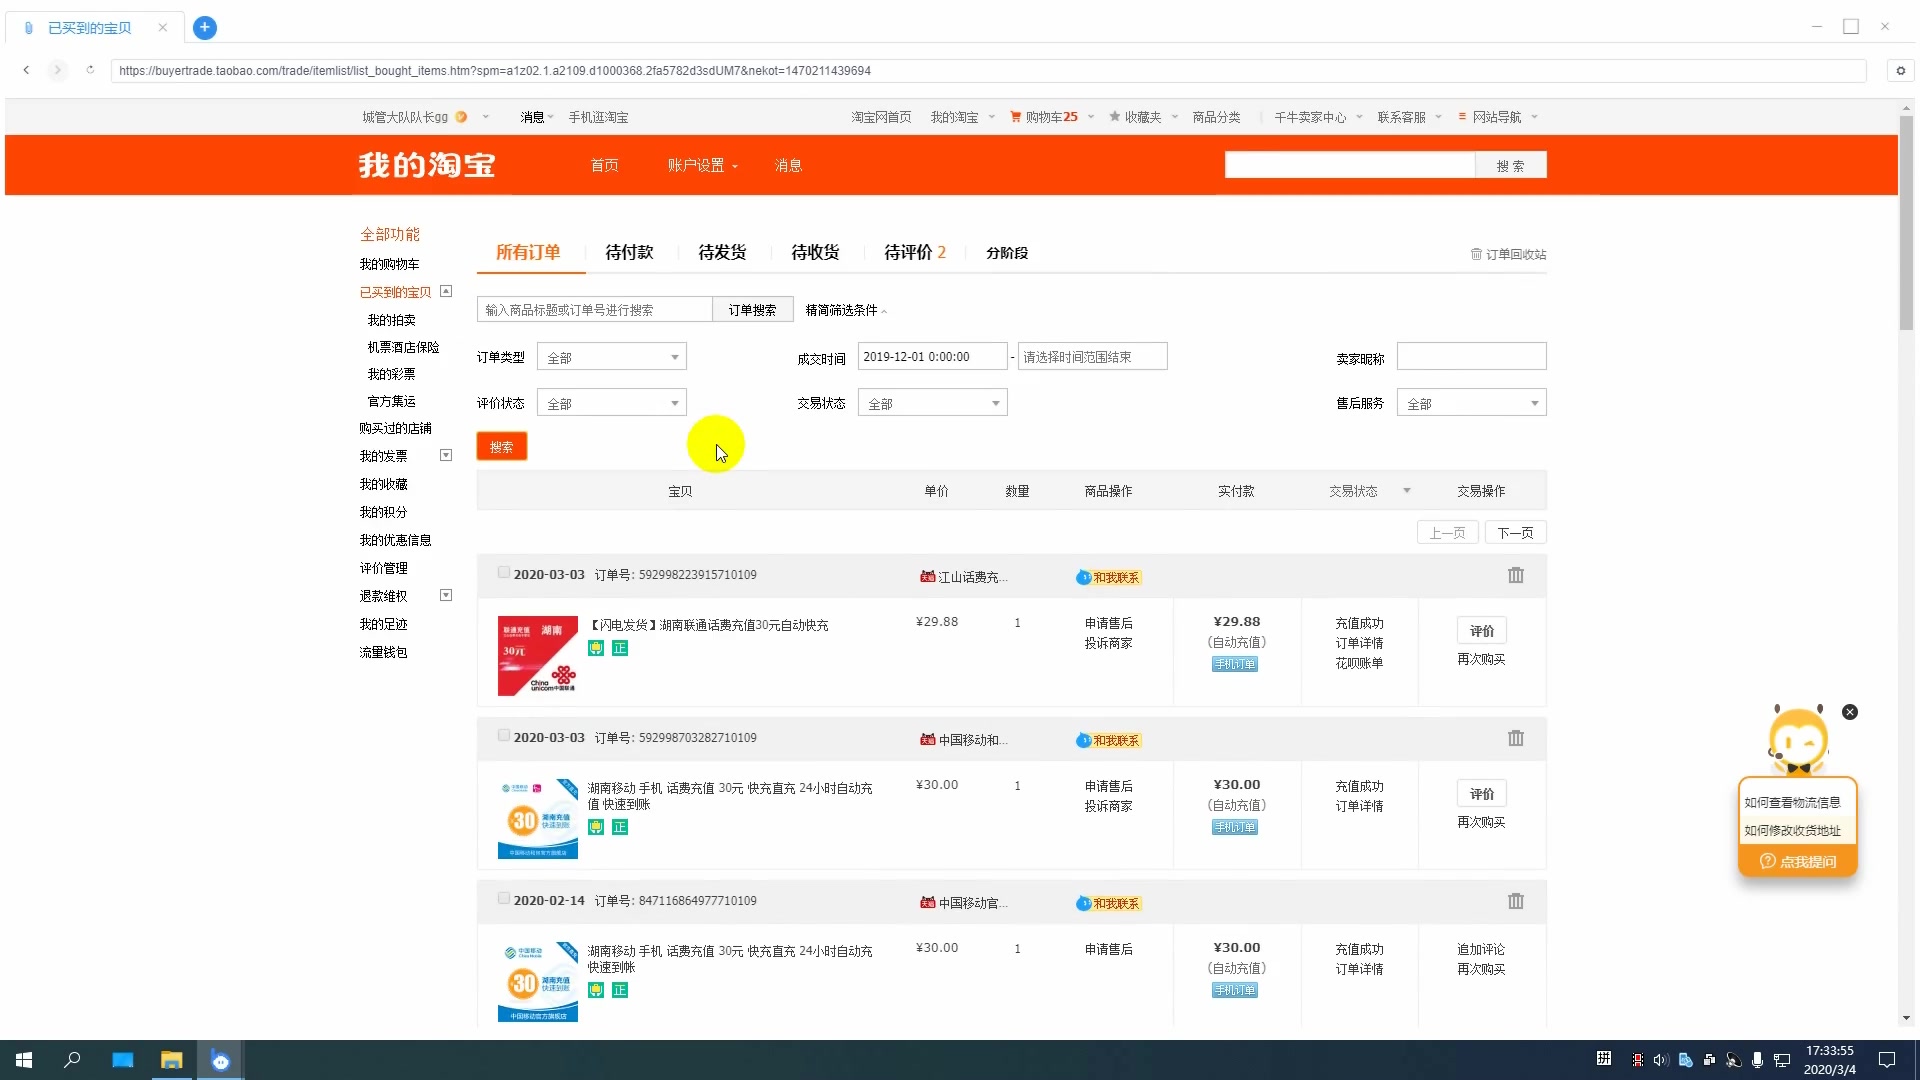Screen dimensions: 1920x1080
Task: Delete order 592998223915710109 via trash icon
Action: coord(1516,575)
